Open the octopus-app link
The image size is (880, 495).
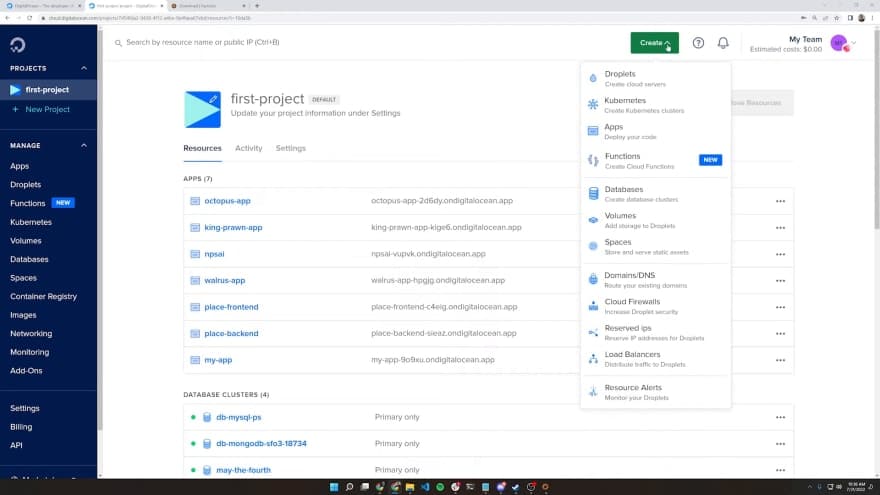click(x=227, y=201)
